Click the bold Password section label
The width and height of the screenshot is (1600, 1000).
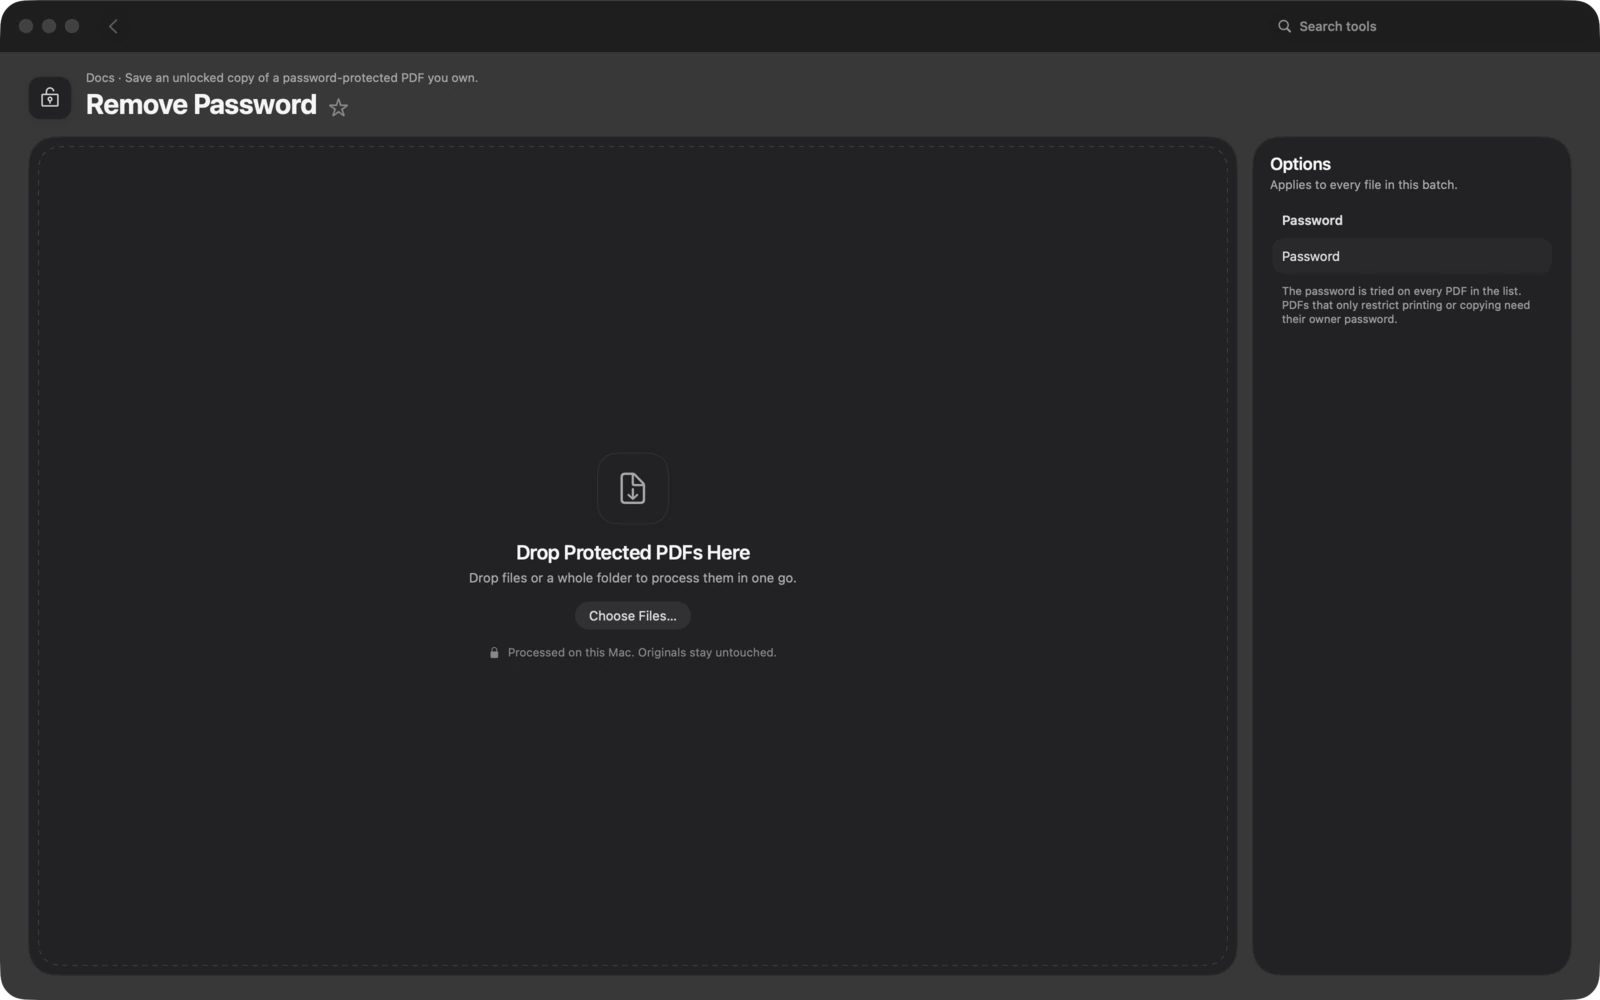point(1312,220)
